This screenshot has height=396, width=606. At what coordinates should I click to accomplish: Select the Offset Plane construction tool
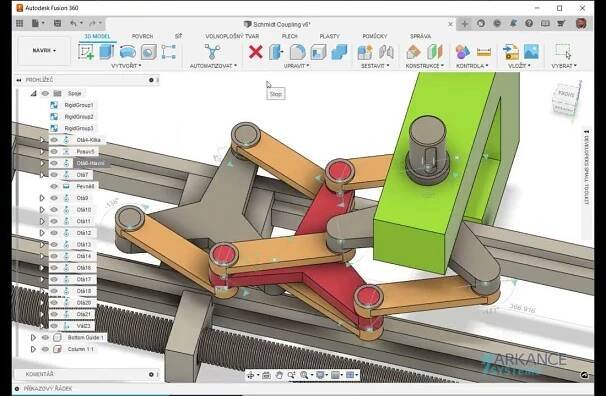pyautogui.click(x=414, y=52)
